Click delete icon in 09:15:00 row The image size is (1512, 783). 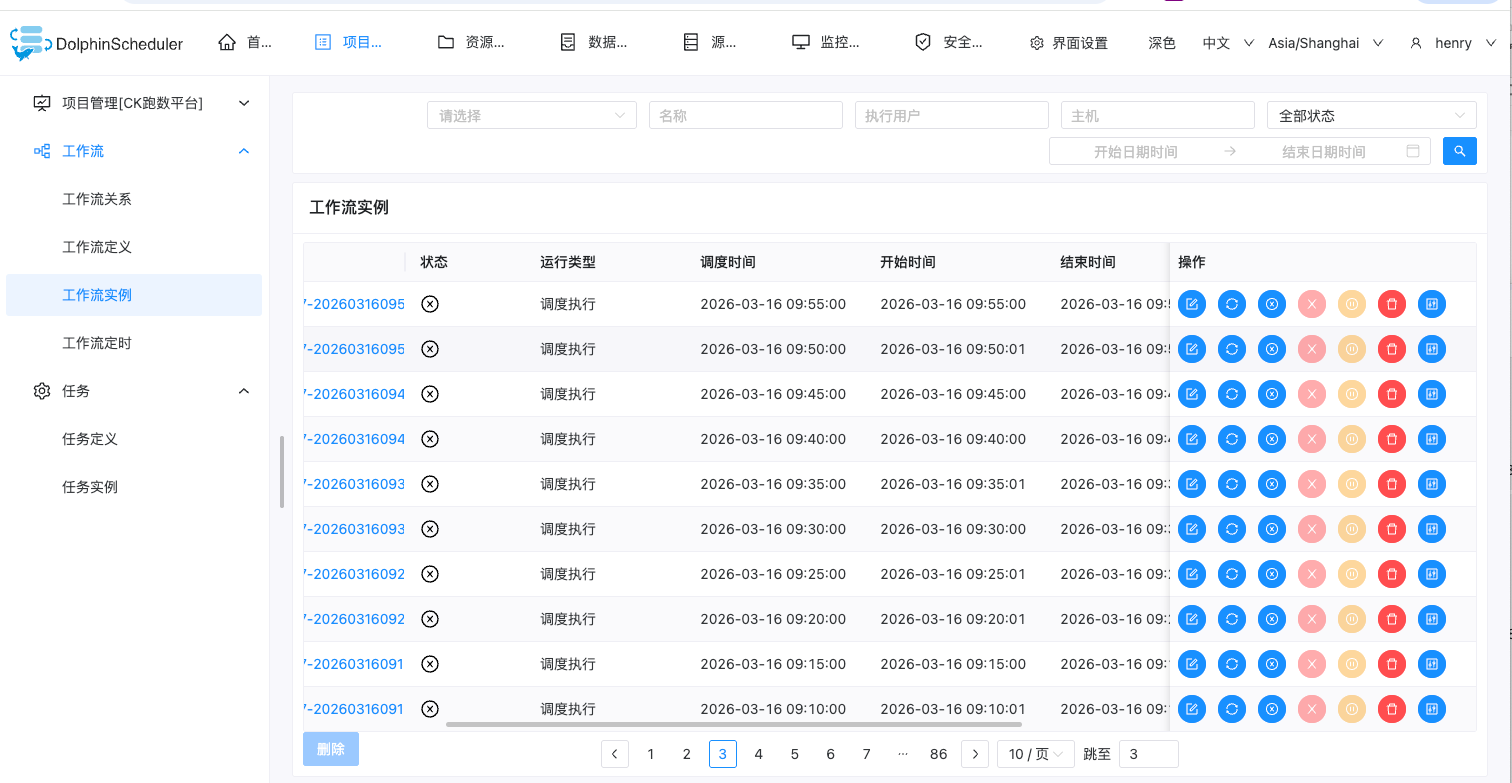coord(1392,664)
